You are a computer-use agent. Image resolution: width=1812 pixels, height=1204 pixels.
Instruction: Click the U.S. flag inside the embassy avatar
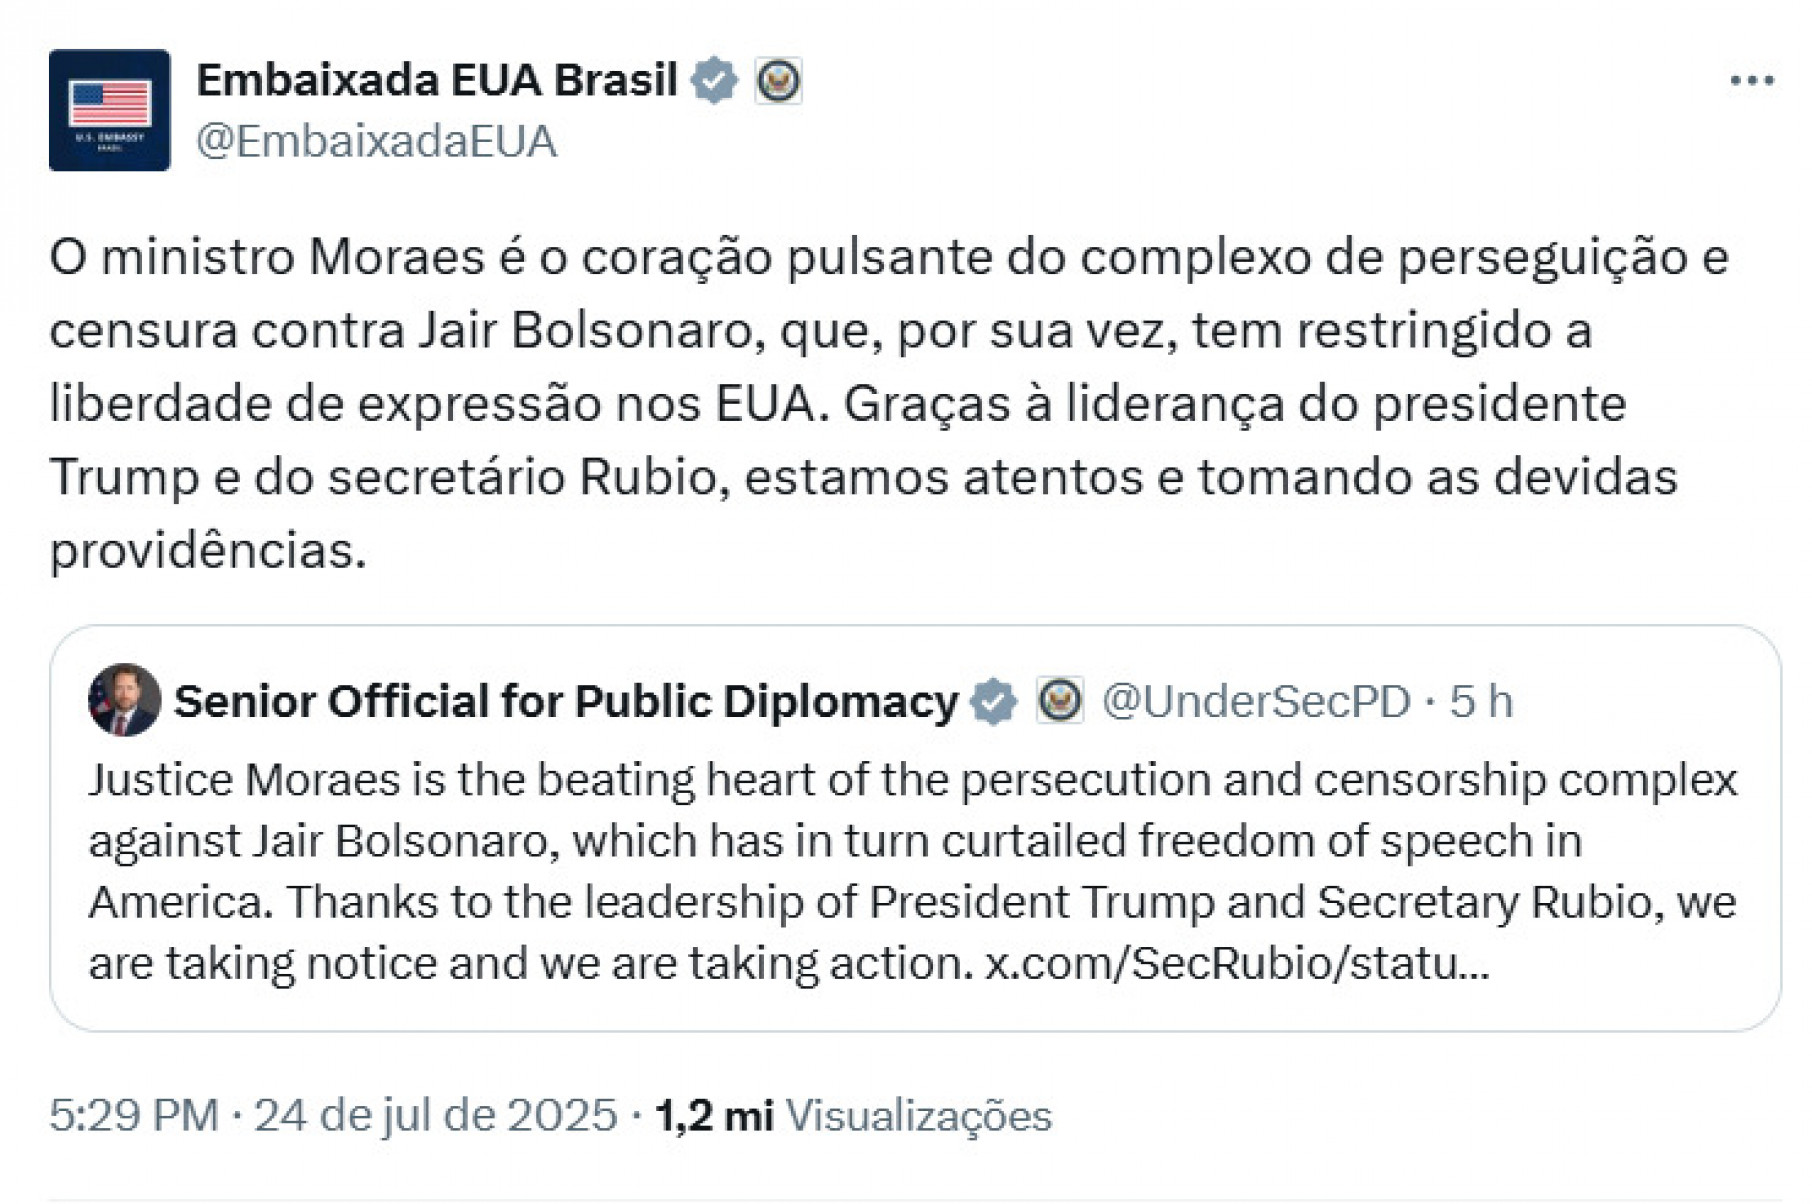pyautogui.click(x=110, y=100)
